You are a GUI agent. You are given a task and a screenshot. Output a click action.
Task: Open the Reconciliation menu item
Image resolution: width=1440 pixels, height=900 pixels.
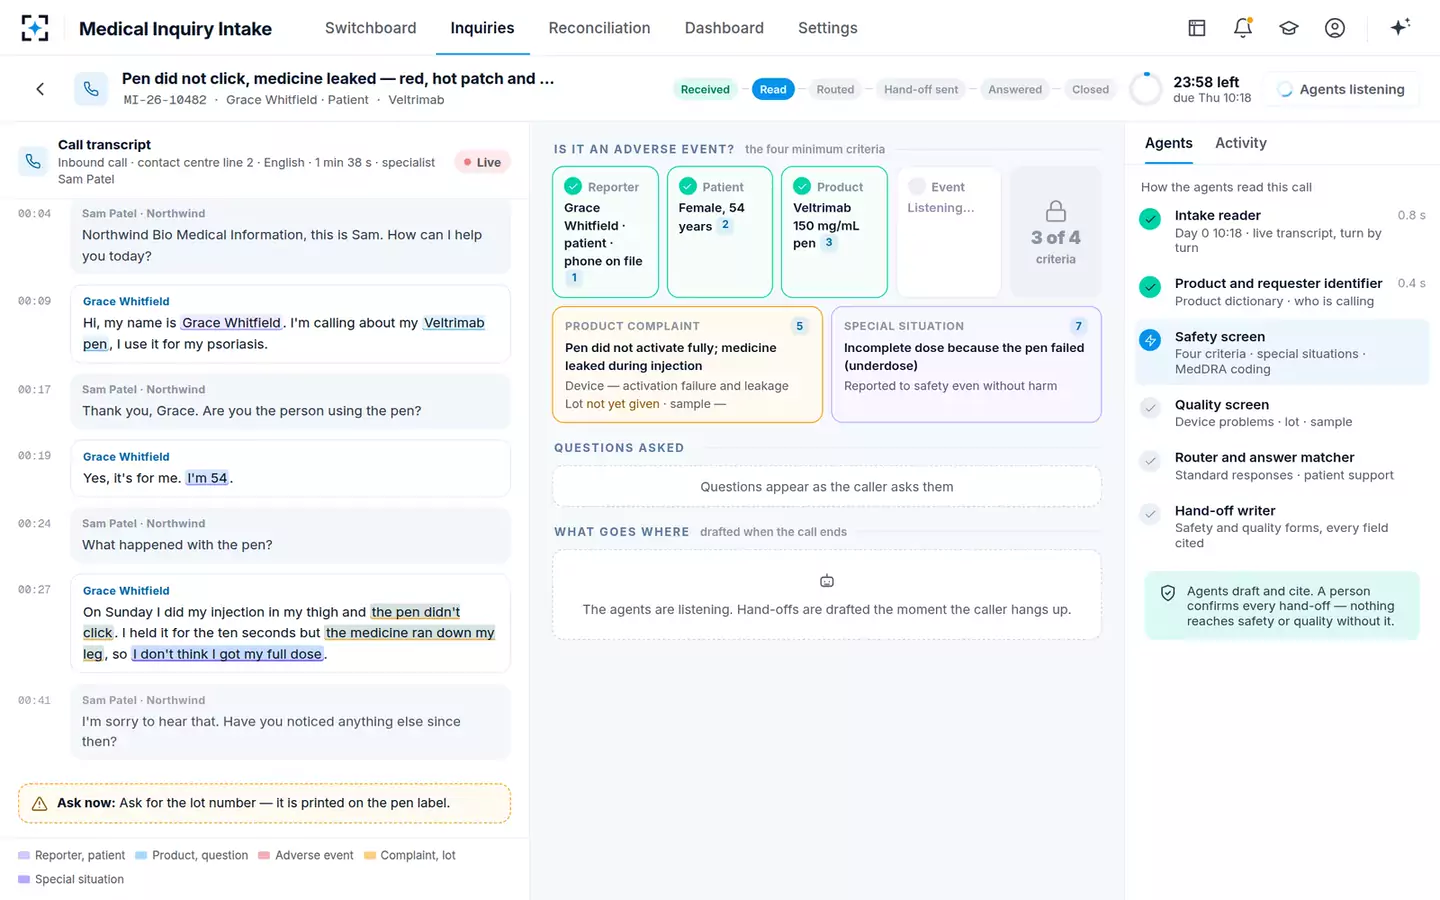tap(599, 28)
